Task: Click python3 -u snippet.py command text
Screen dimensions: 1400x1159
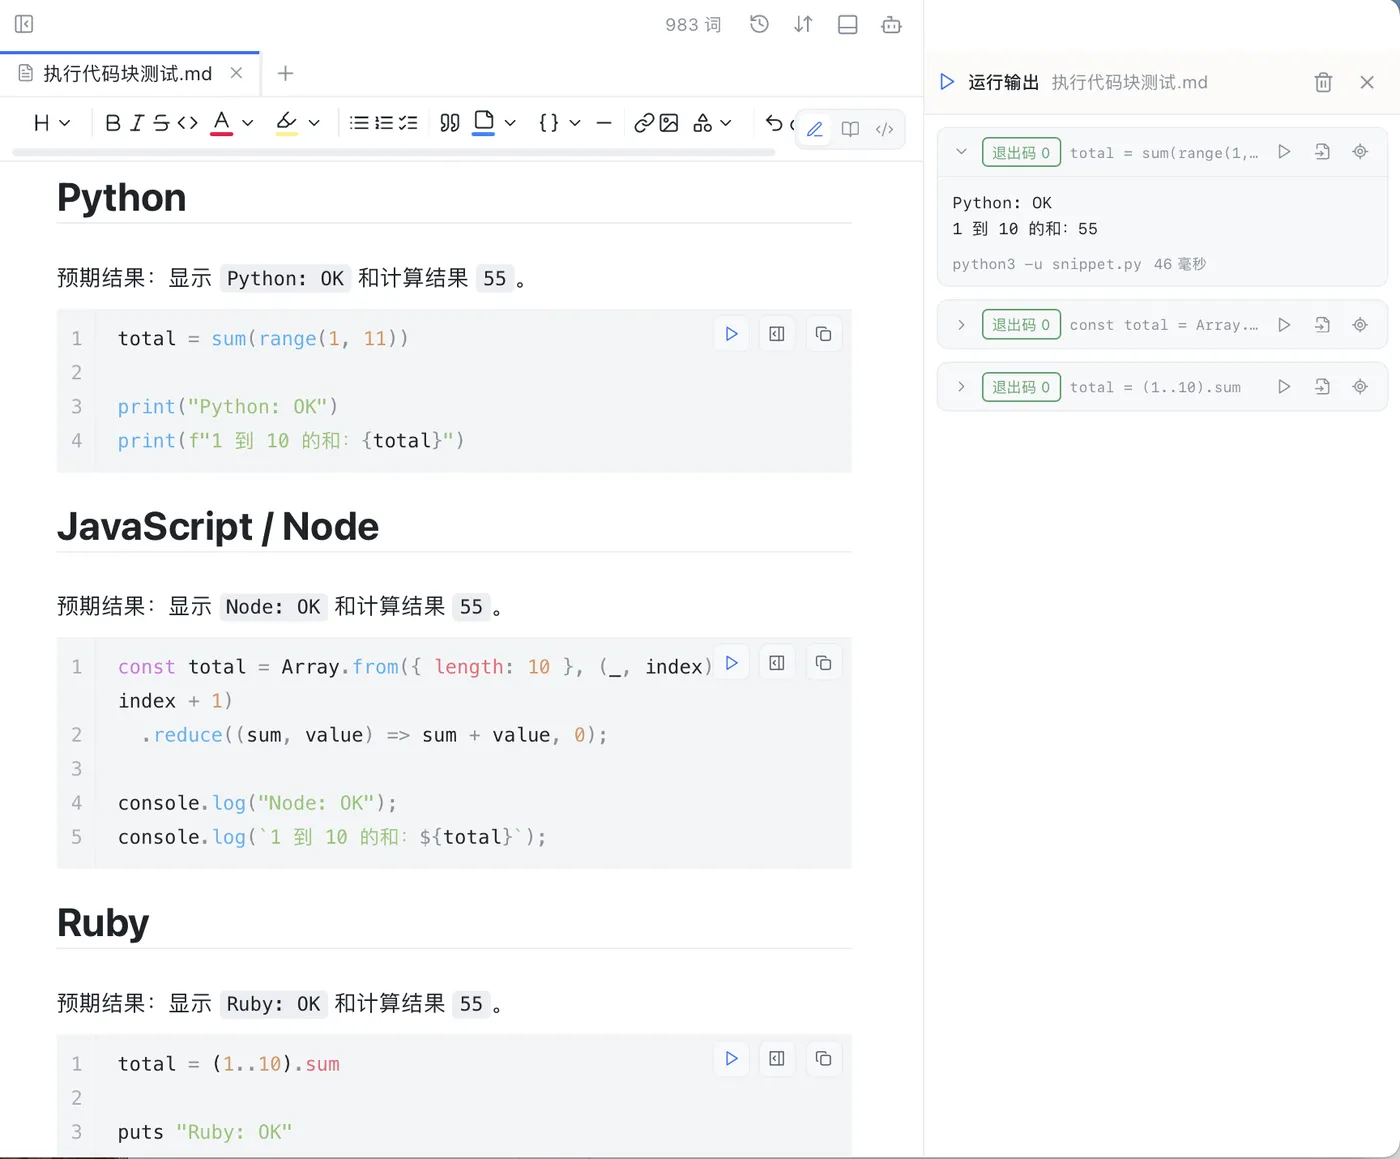Action: [1047, 264]
